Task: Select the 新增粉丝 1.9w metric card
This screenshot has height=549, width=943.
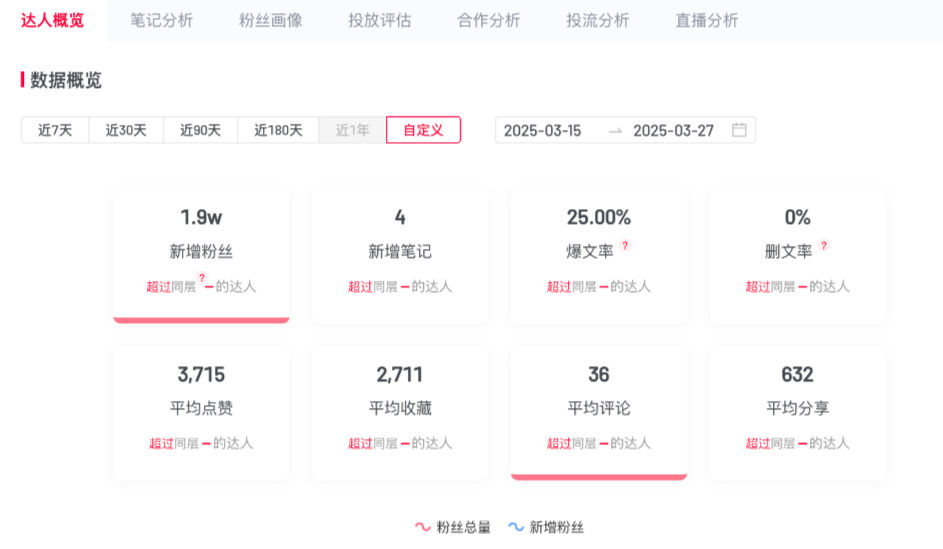Action: click(x=201, y=256)
